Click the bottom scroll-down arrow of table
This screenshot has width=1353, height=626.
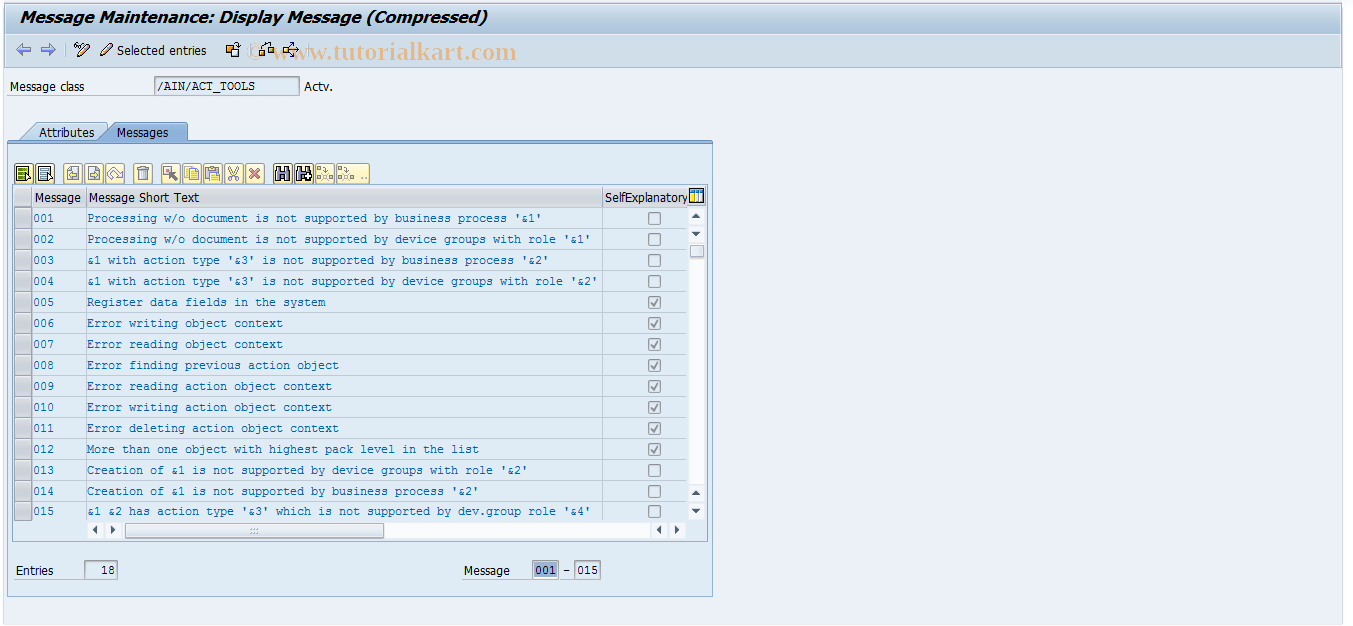point(697,511)
